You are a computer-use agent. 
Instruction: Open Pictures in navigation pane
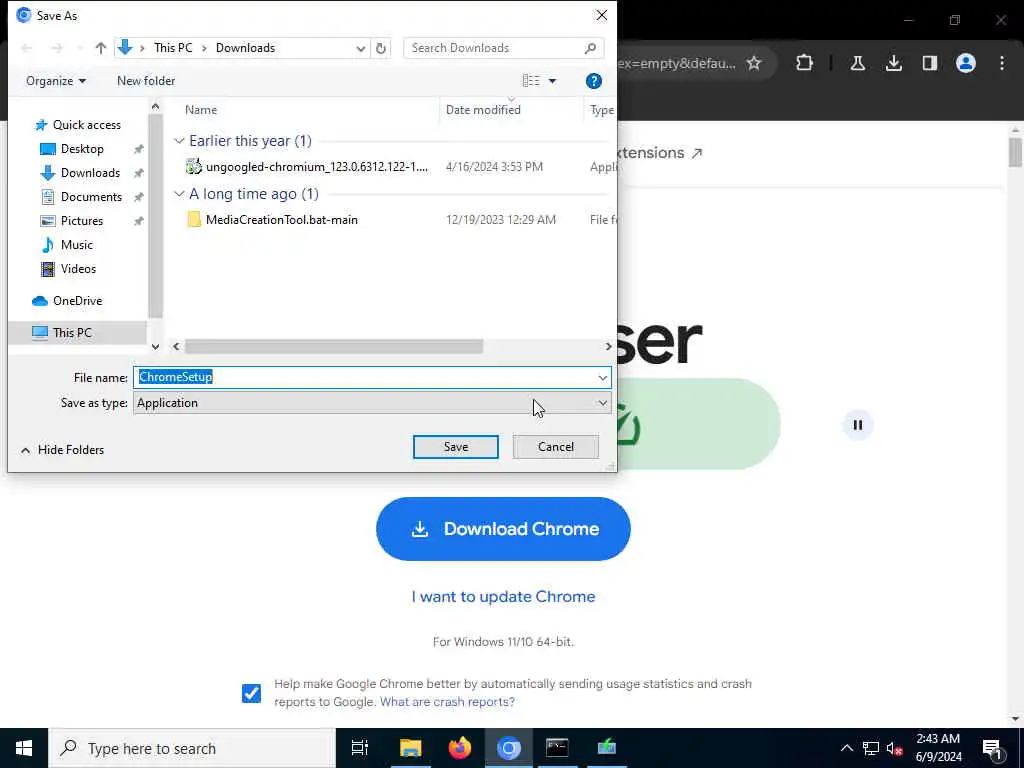[72, 221]
